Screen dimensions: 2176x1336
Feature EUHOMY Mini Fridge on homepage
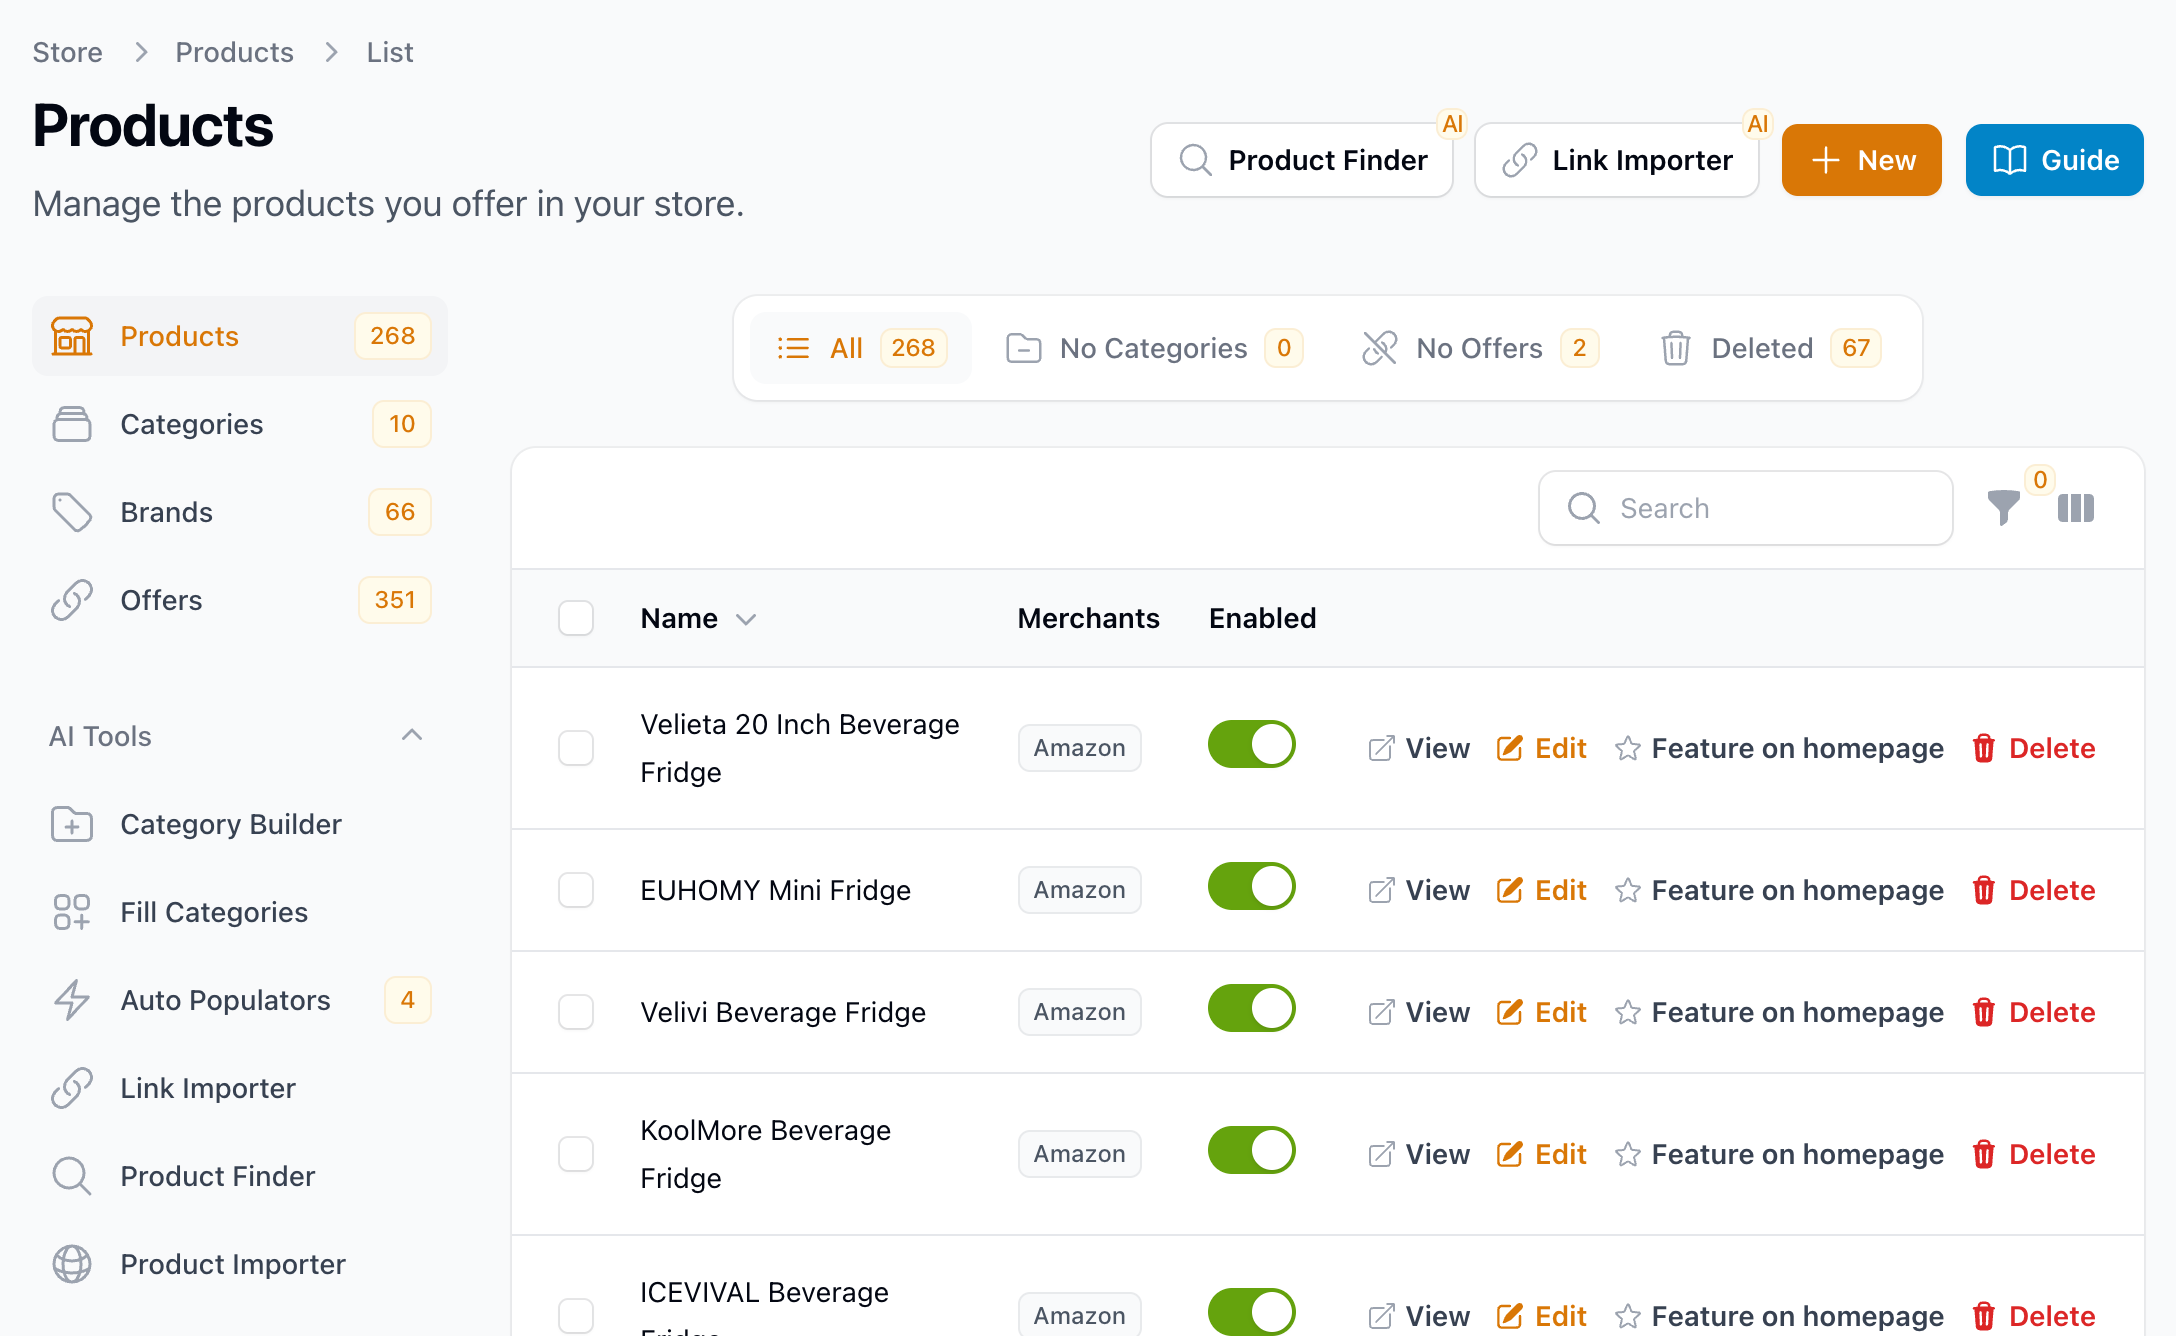pos(1779,890)
